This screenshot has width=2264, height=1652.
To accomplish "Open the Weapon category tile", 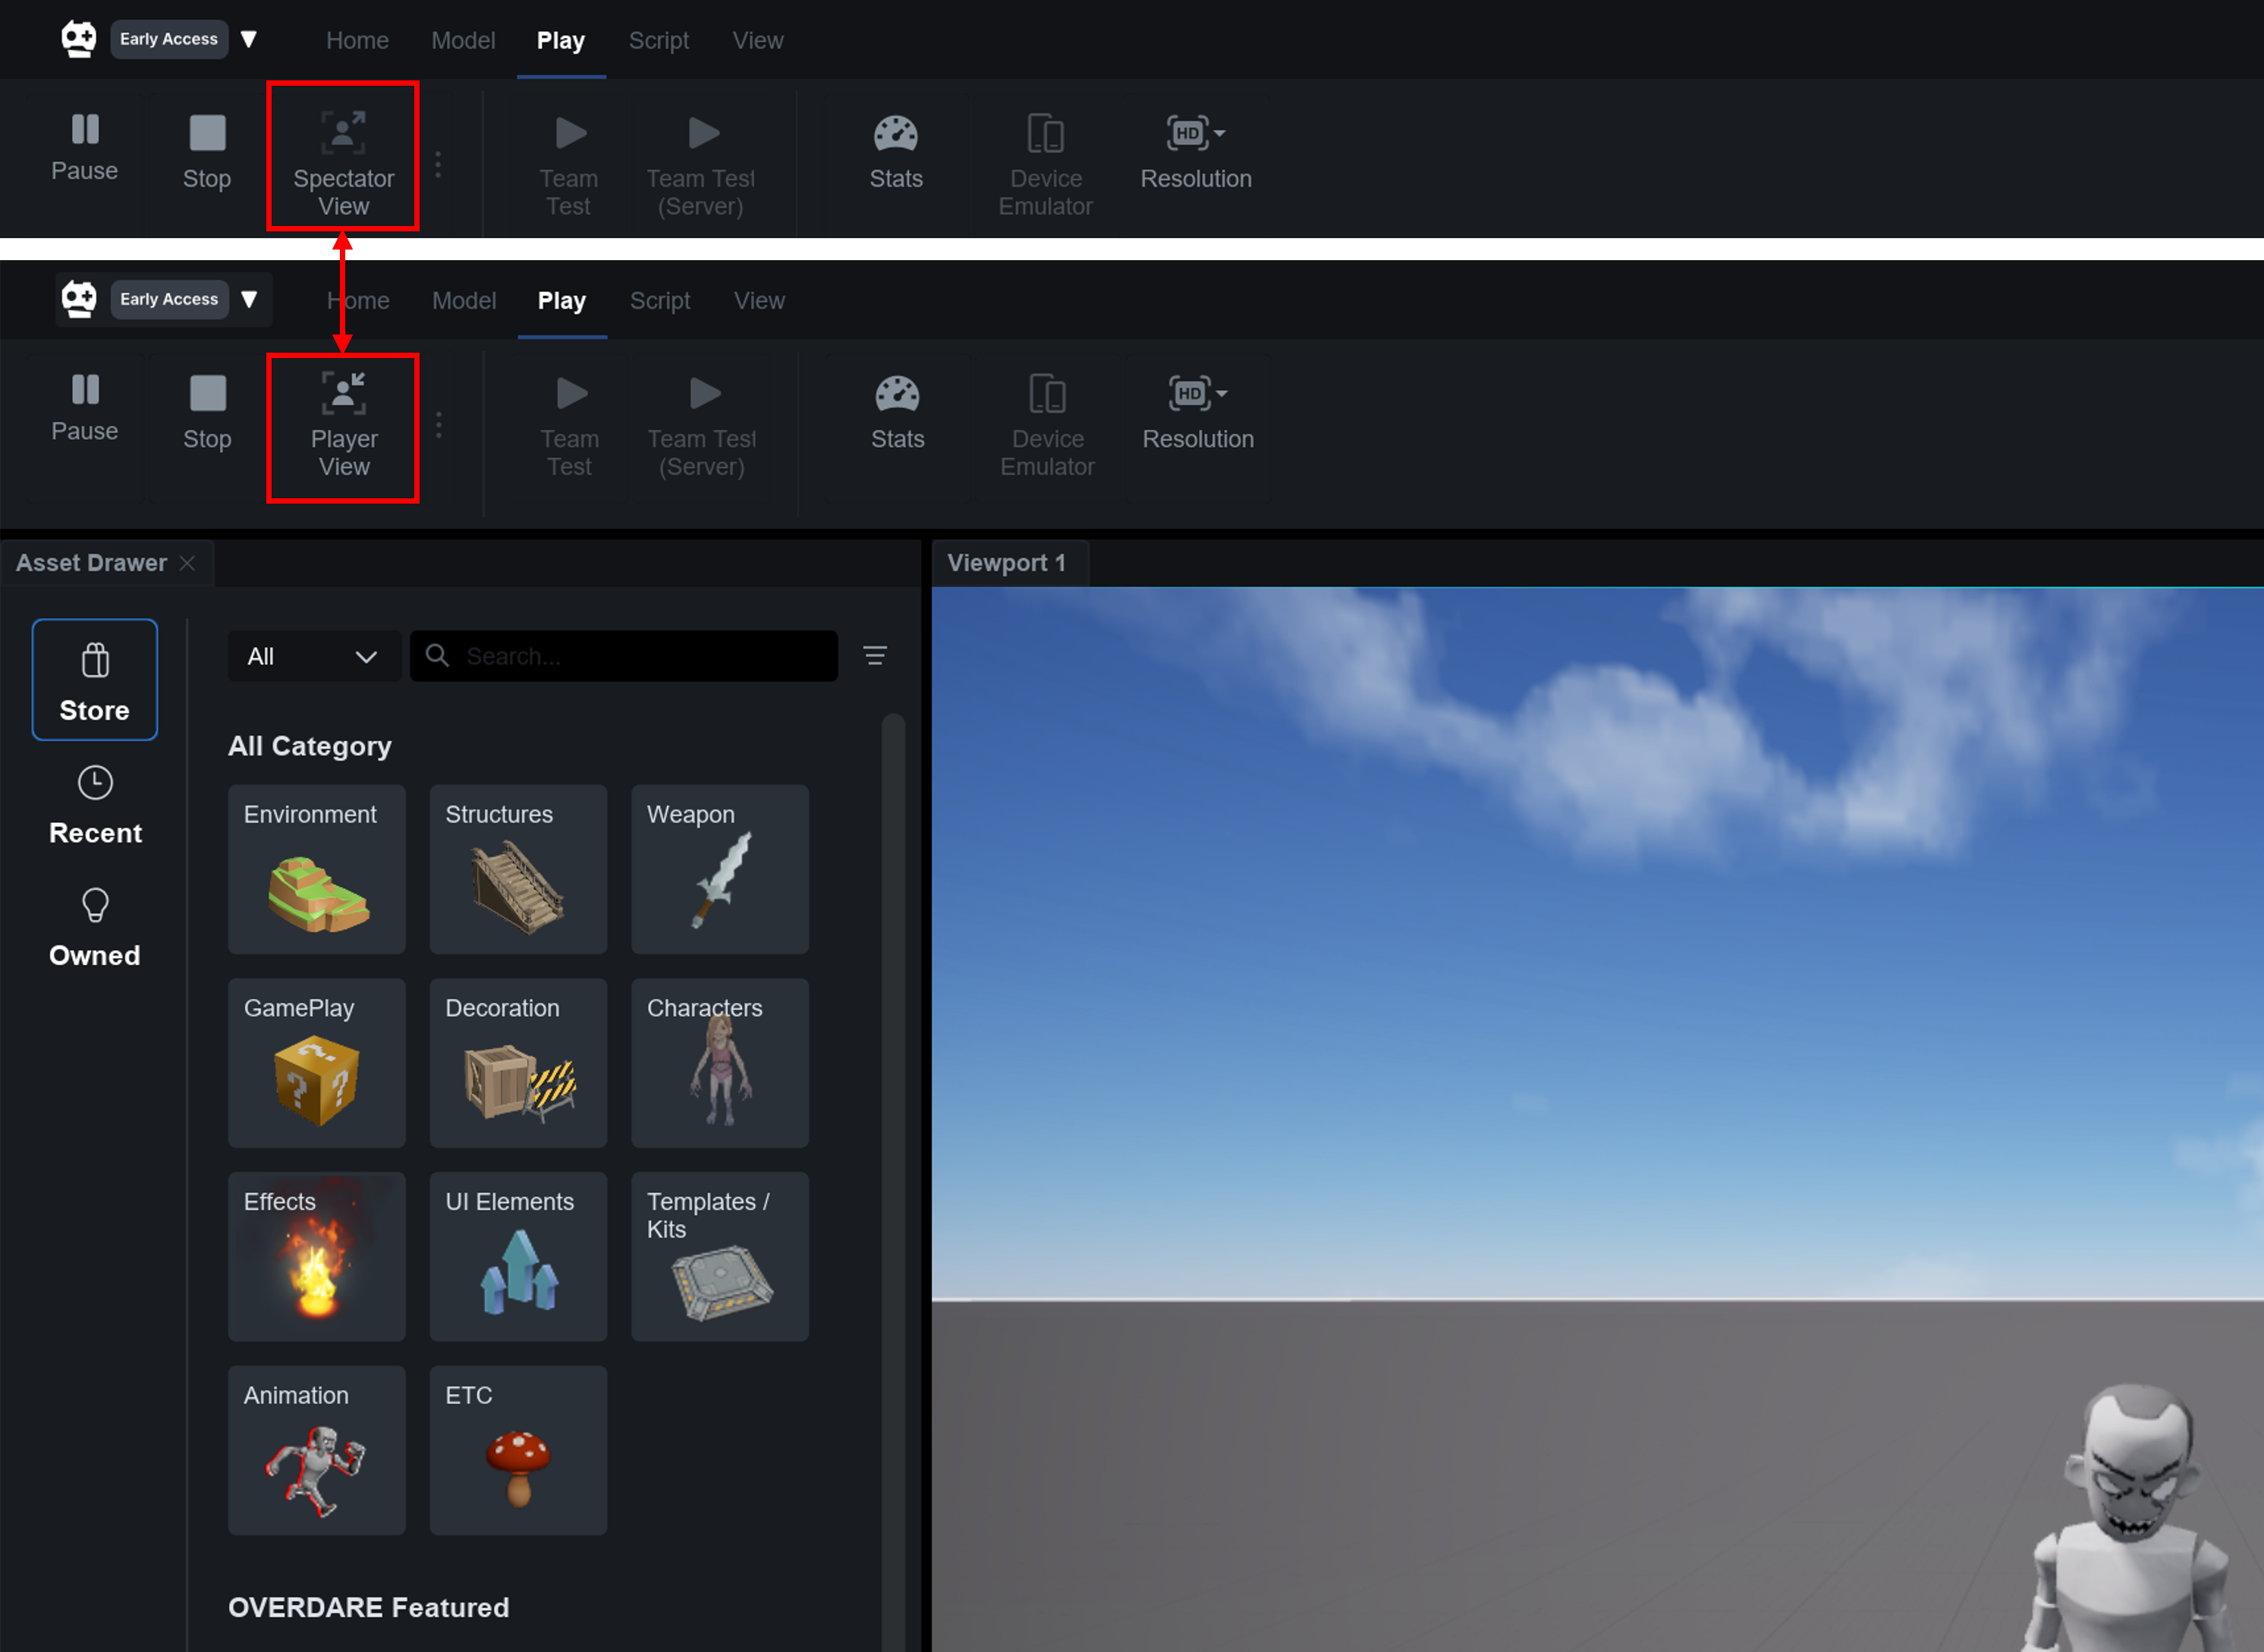I will [720, 869].
